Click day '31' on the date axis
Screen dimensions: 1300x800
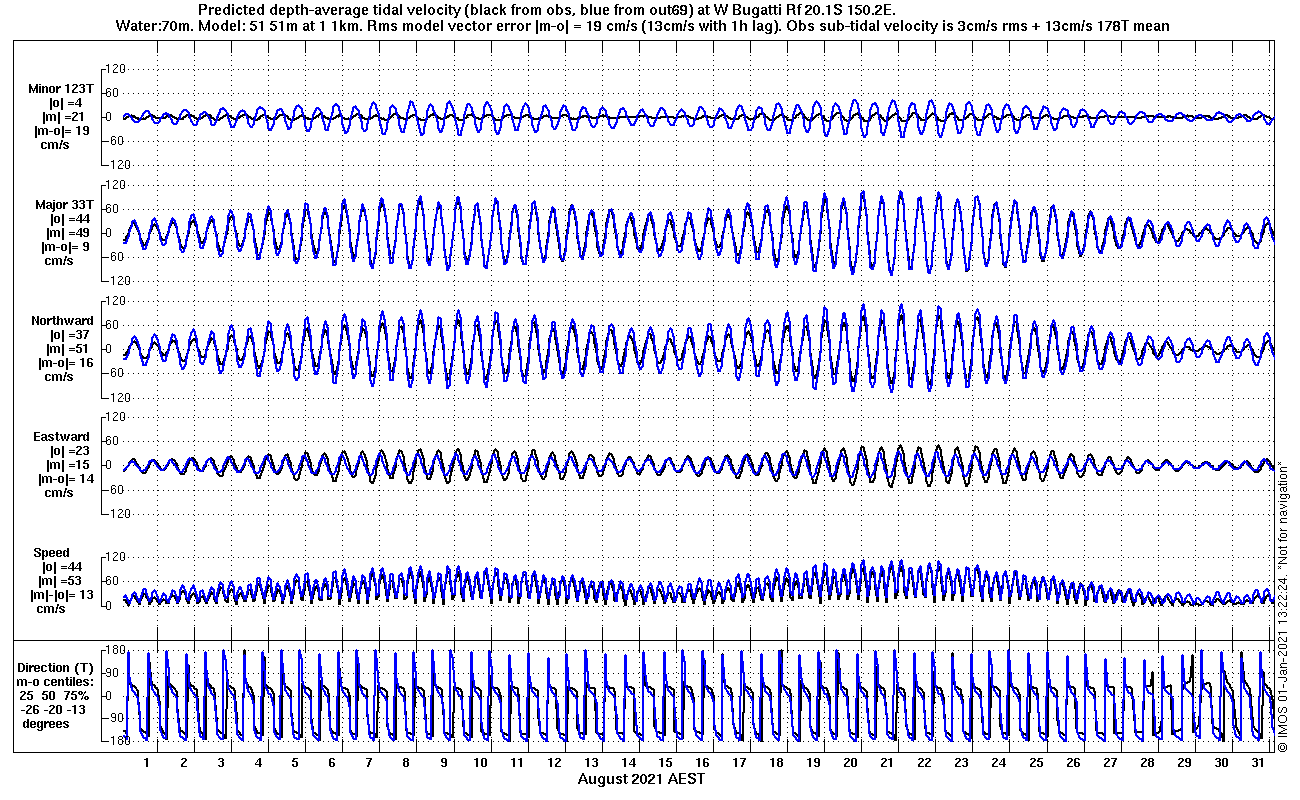pyautogui.click(x=1257, y=763)
